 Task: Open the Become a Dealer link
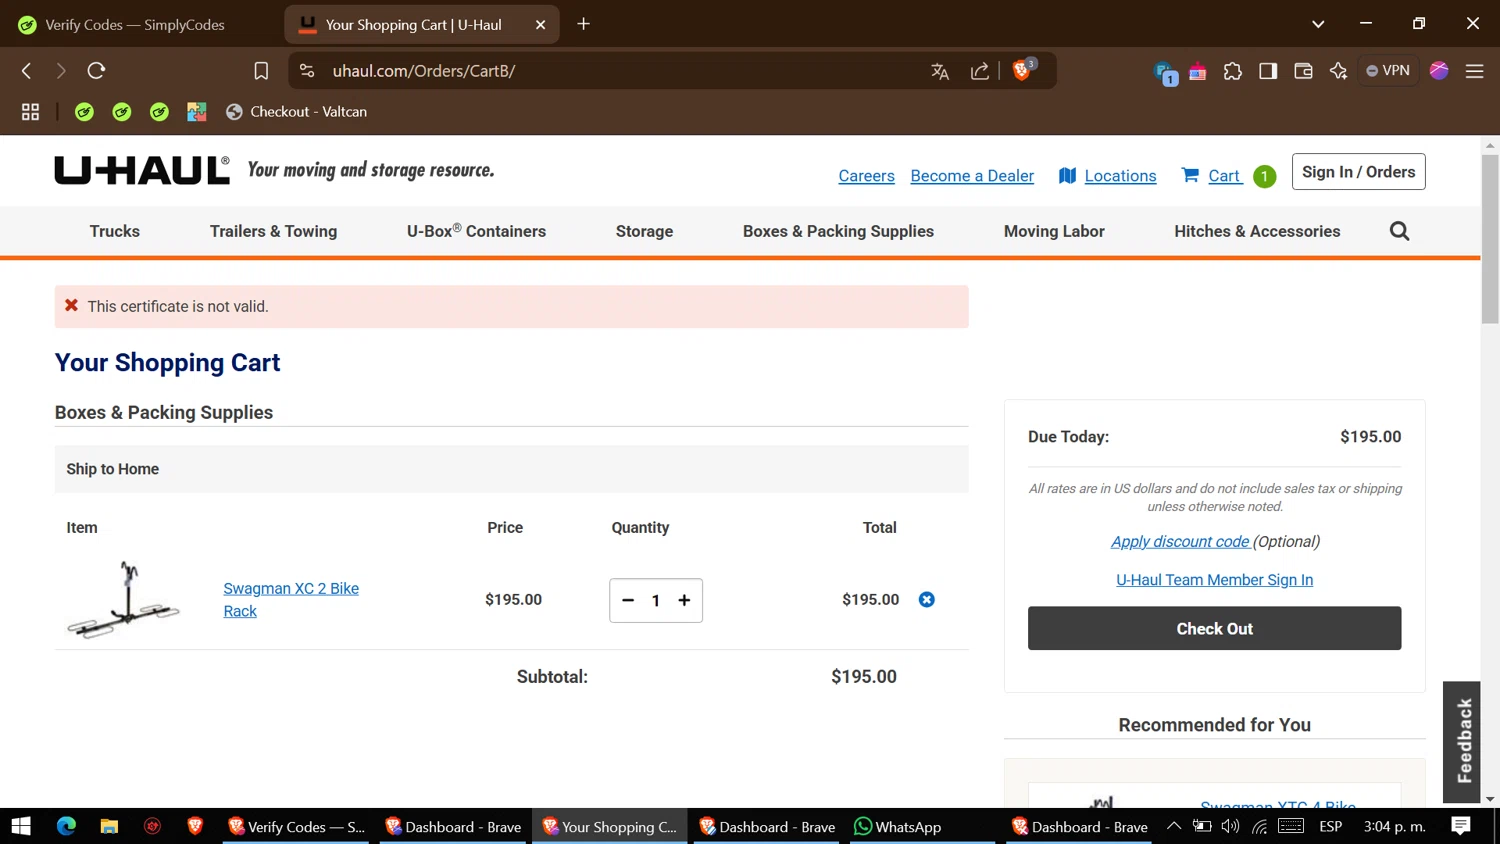[x=972, y=176]
